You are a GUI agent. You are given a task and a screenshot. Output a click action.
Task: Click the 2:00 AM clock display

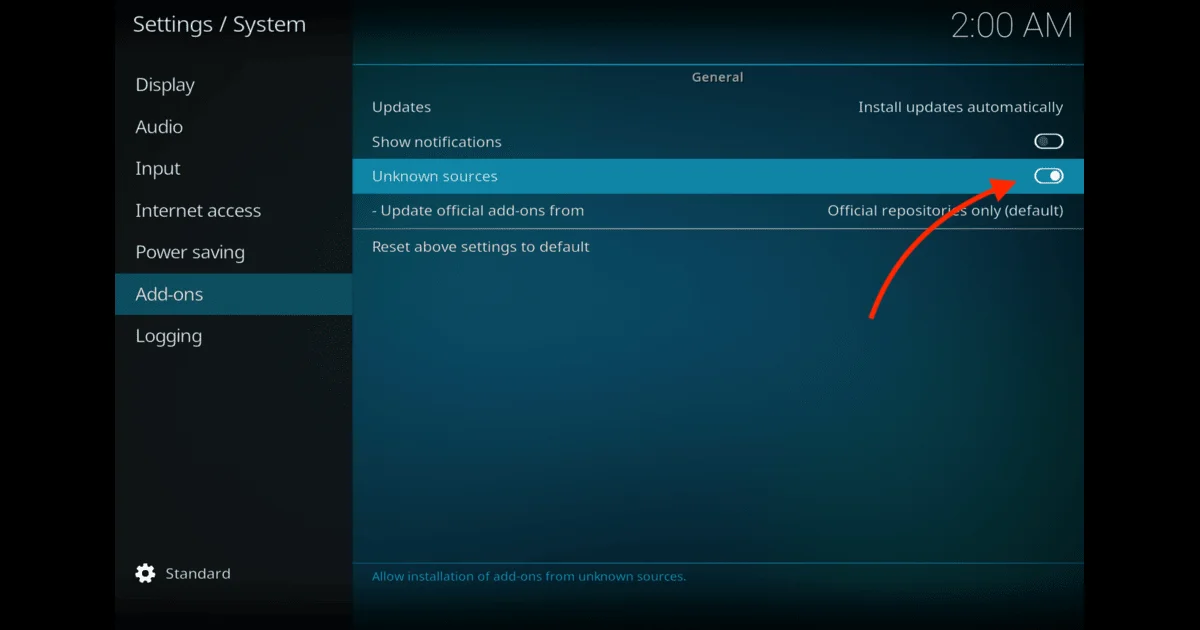[x=1011, y=26]
